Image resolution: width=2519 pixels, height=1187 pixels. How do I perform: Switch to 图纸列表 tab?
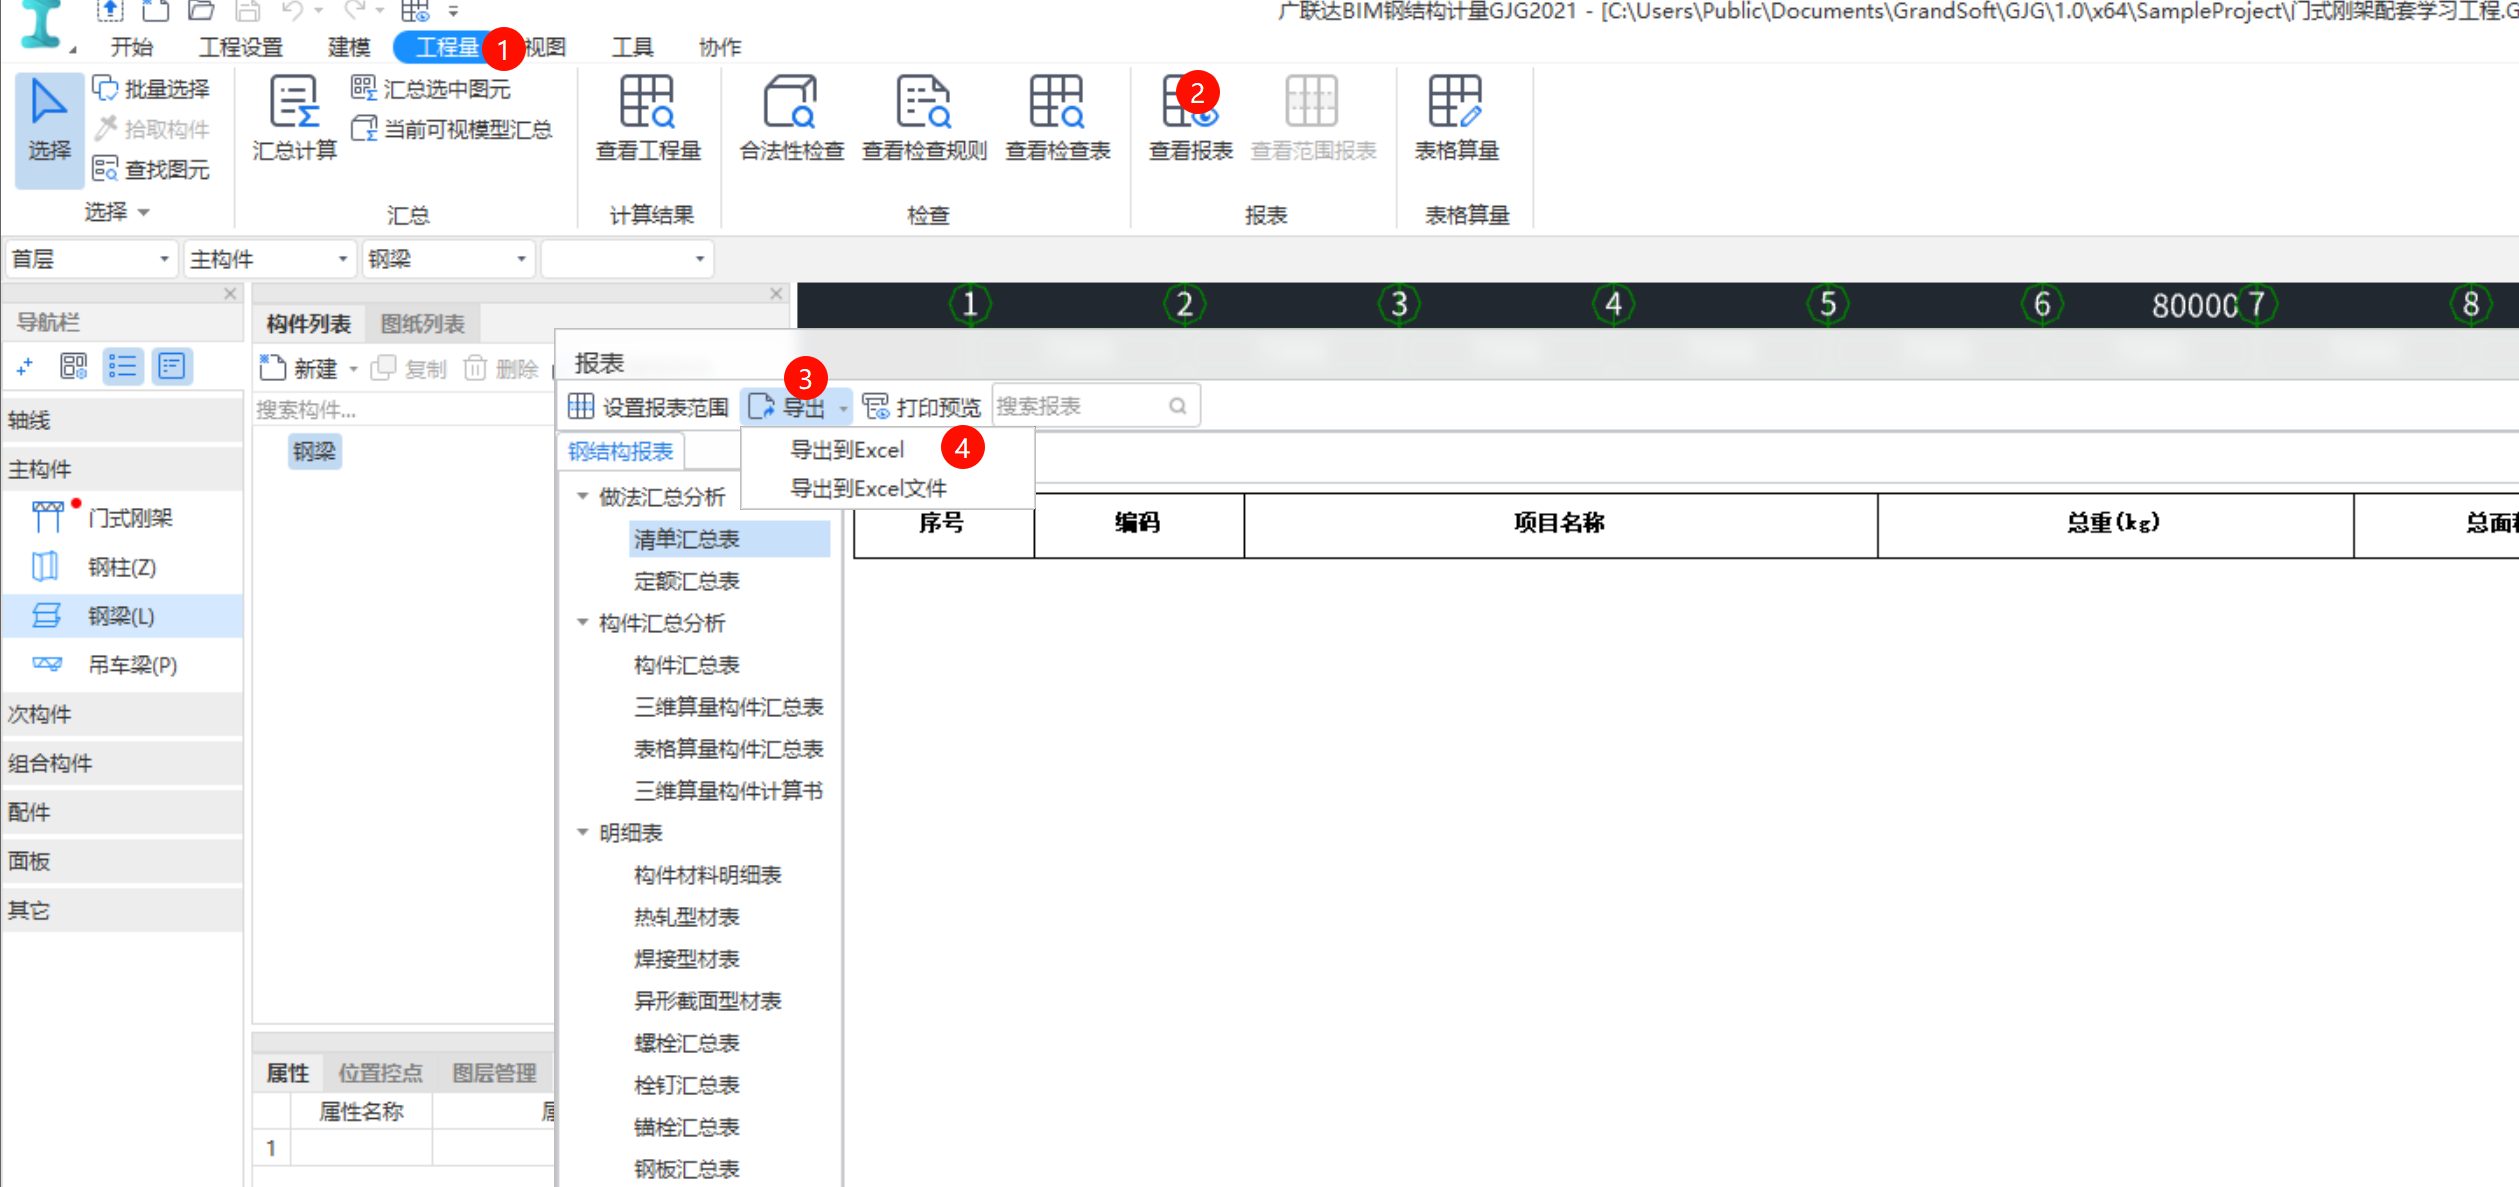pos(423,324)
